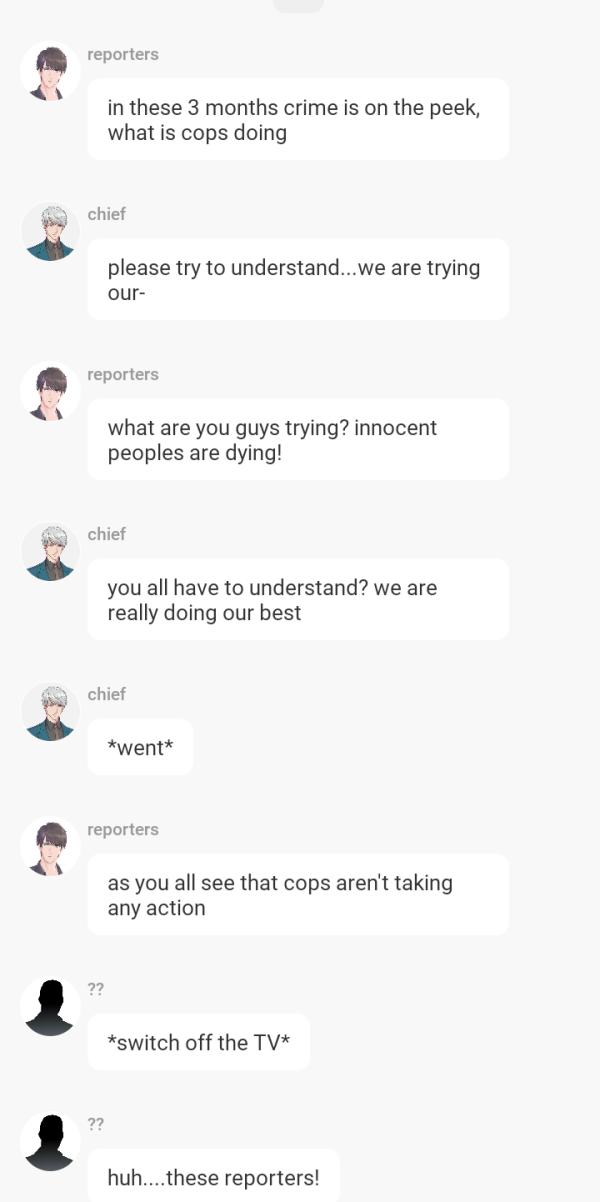Tap the '??' name above '*switch off the TV*'

tap(96, 989)
